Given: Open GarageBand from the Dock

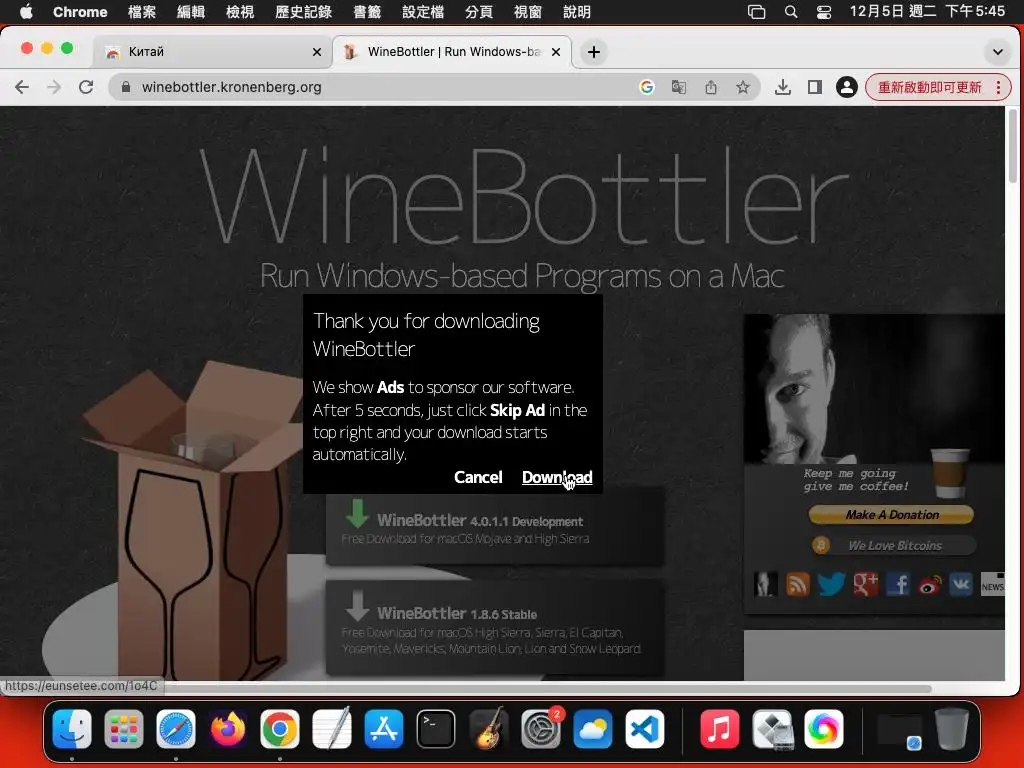Looking at the screenshot, I should coord(488,729).
